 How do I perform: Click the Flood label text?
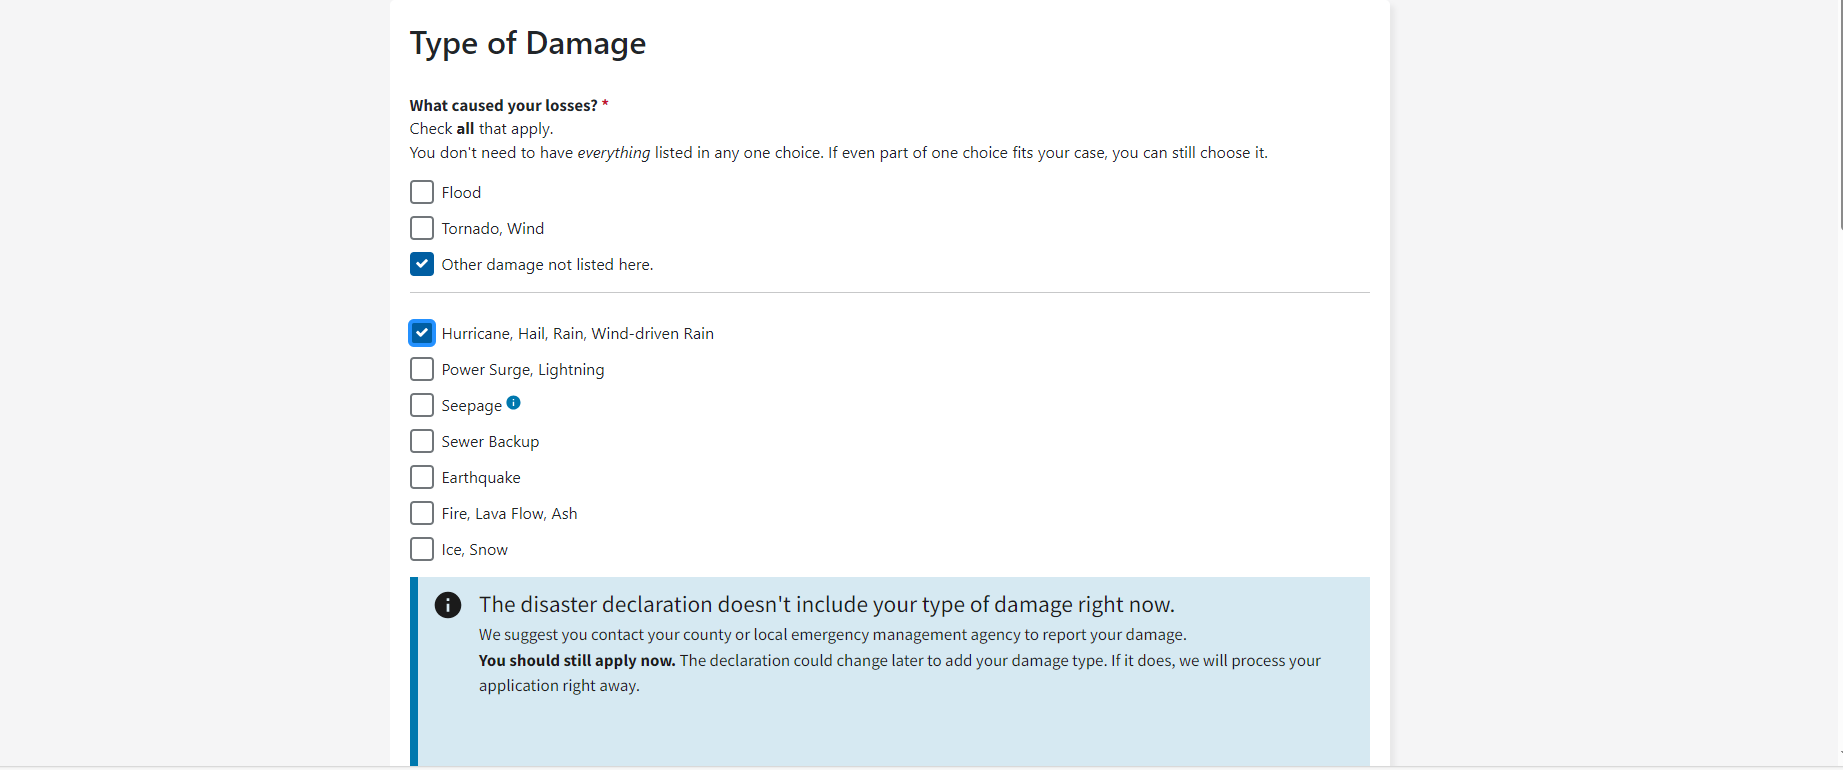461,192
